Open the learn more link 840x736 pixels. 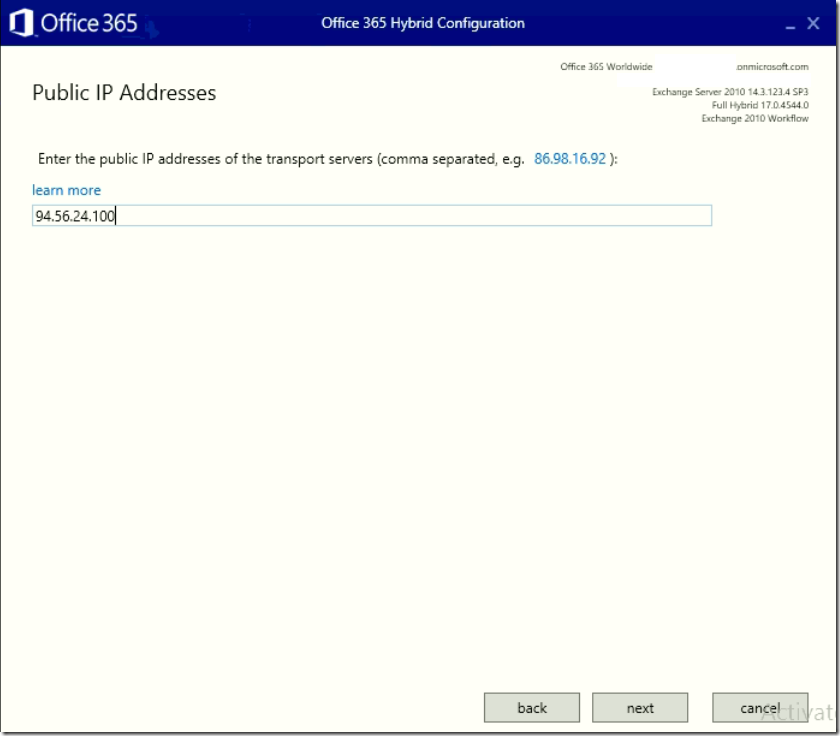[x=66, y=190]
